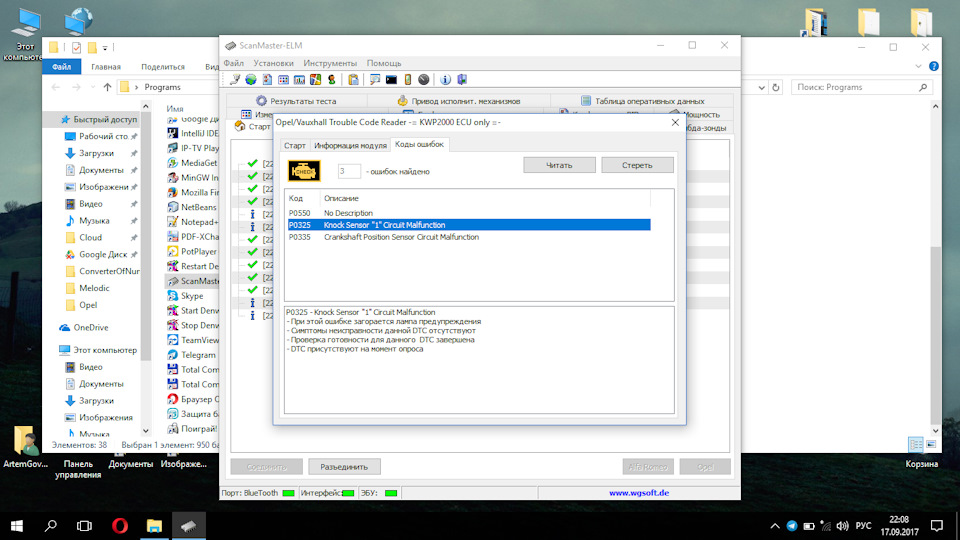Switch to the Старт tab in Trouble Code Reader
This screenshot has width=960, height=540.
coord(294,145)
